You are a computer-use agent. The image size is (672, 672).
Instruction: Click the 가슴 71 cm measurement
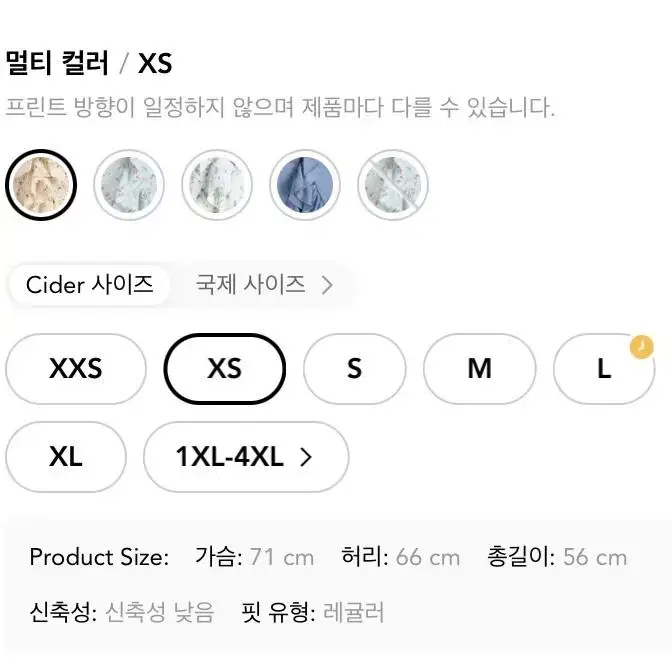click(x=255, y=557)
